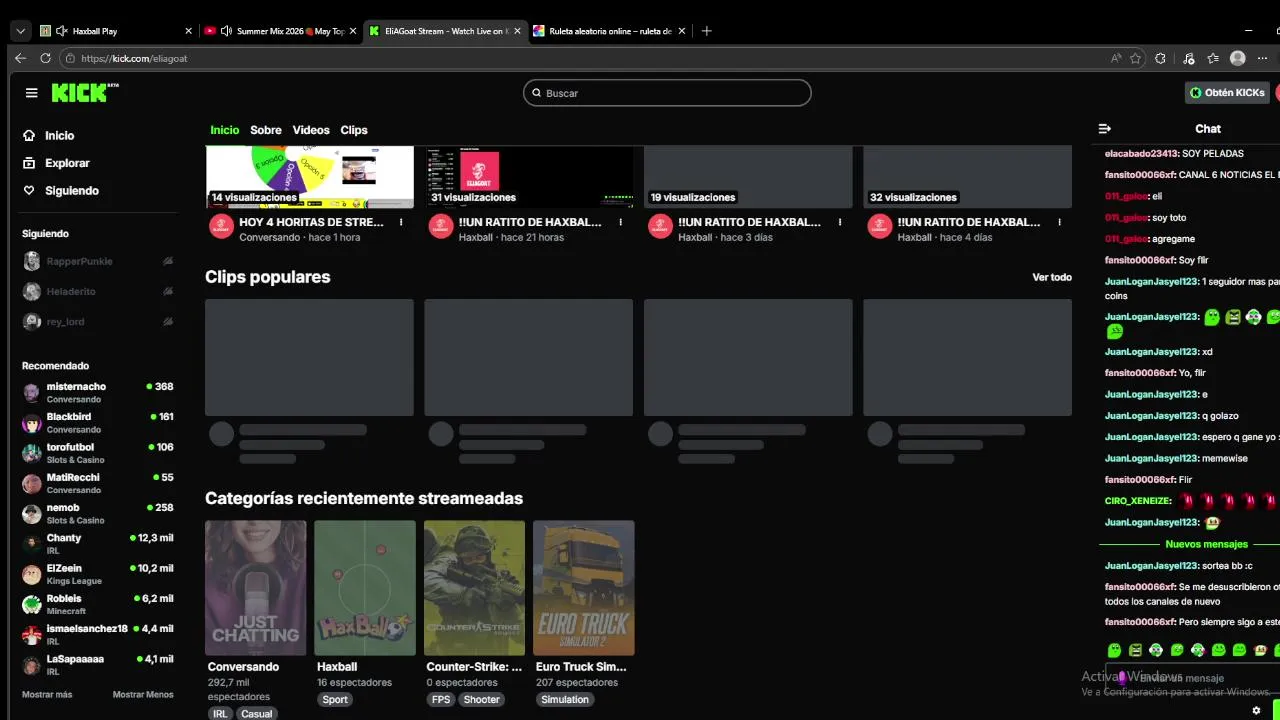Open the browser extensions puzzle icon

click(x=1160, y=58)
